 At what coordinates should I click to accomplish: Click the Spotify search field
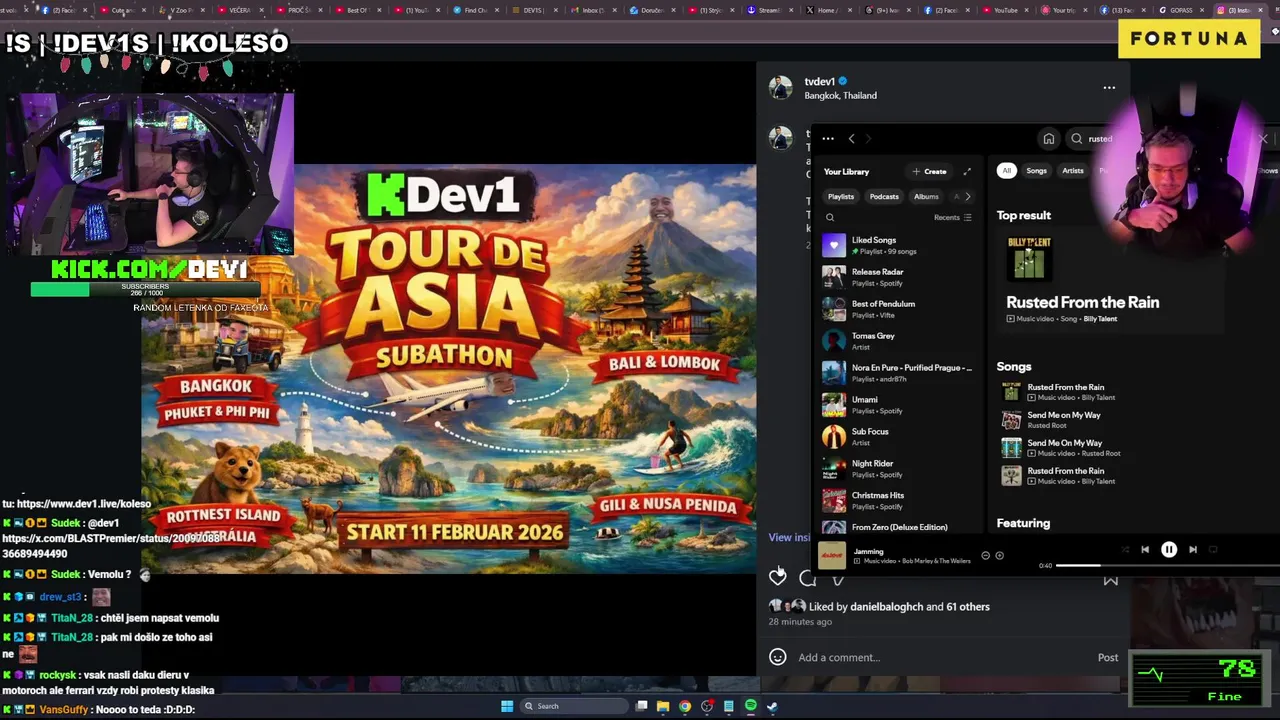pos(1100,139)
